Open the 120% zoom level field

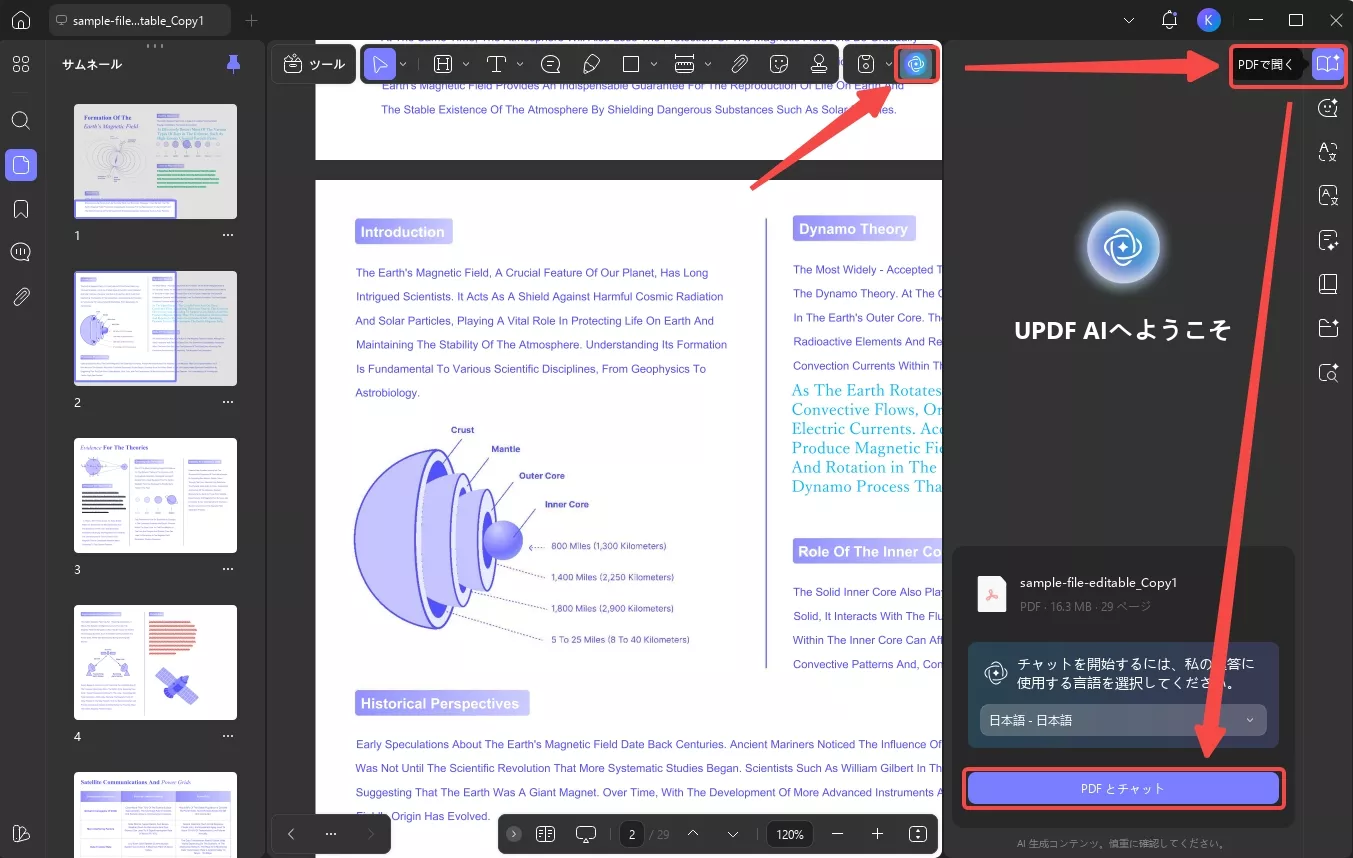(790, 834)
